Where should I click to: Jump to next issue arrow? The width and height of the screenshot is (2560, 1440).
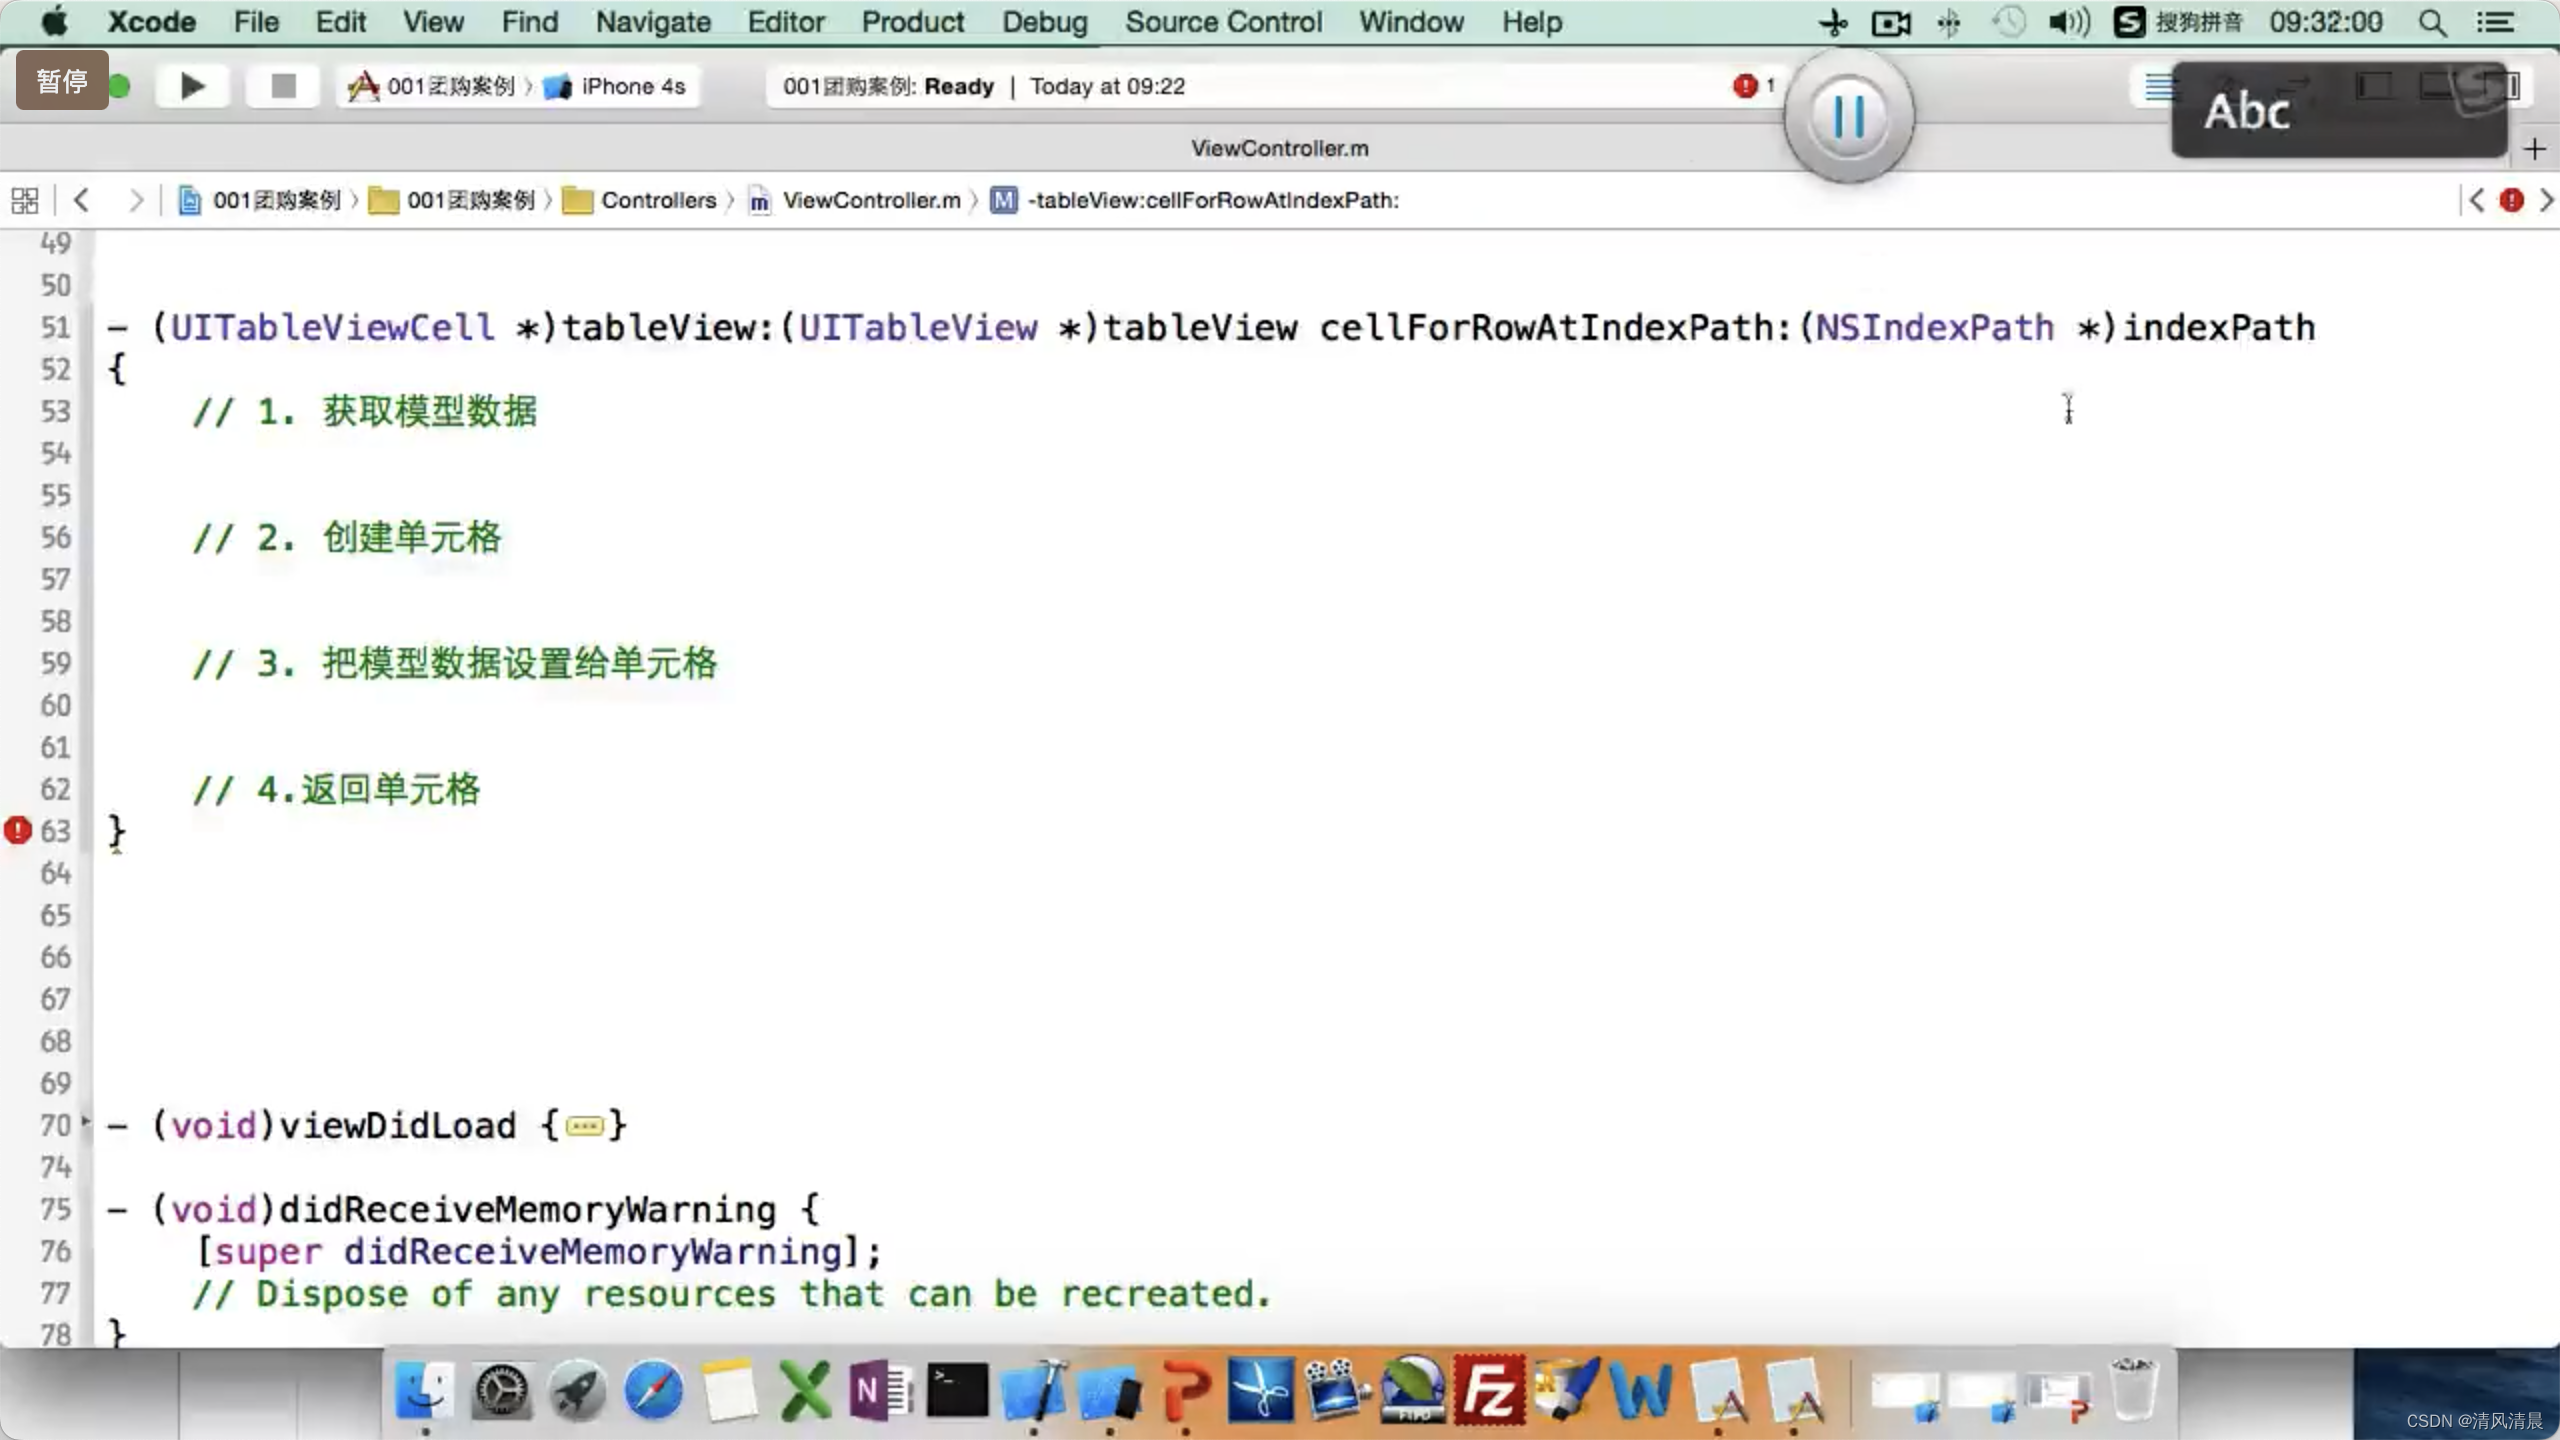2546,200
